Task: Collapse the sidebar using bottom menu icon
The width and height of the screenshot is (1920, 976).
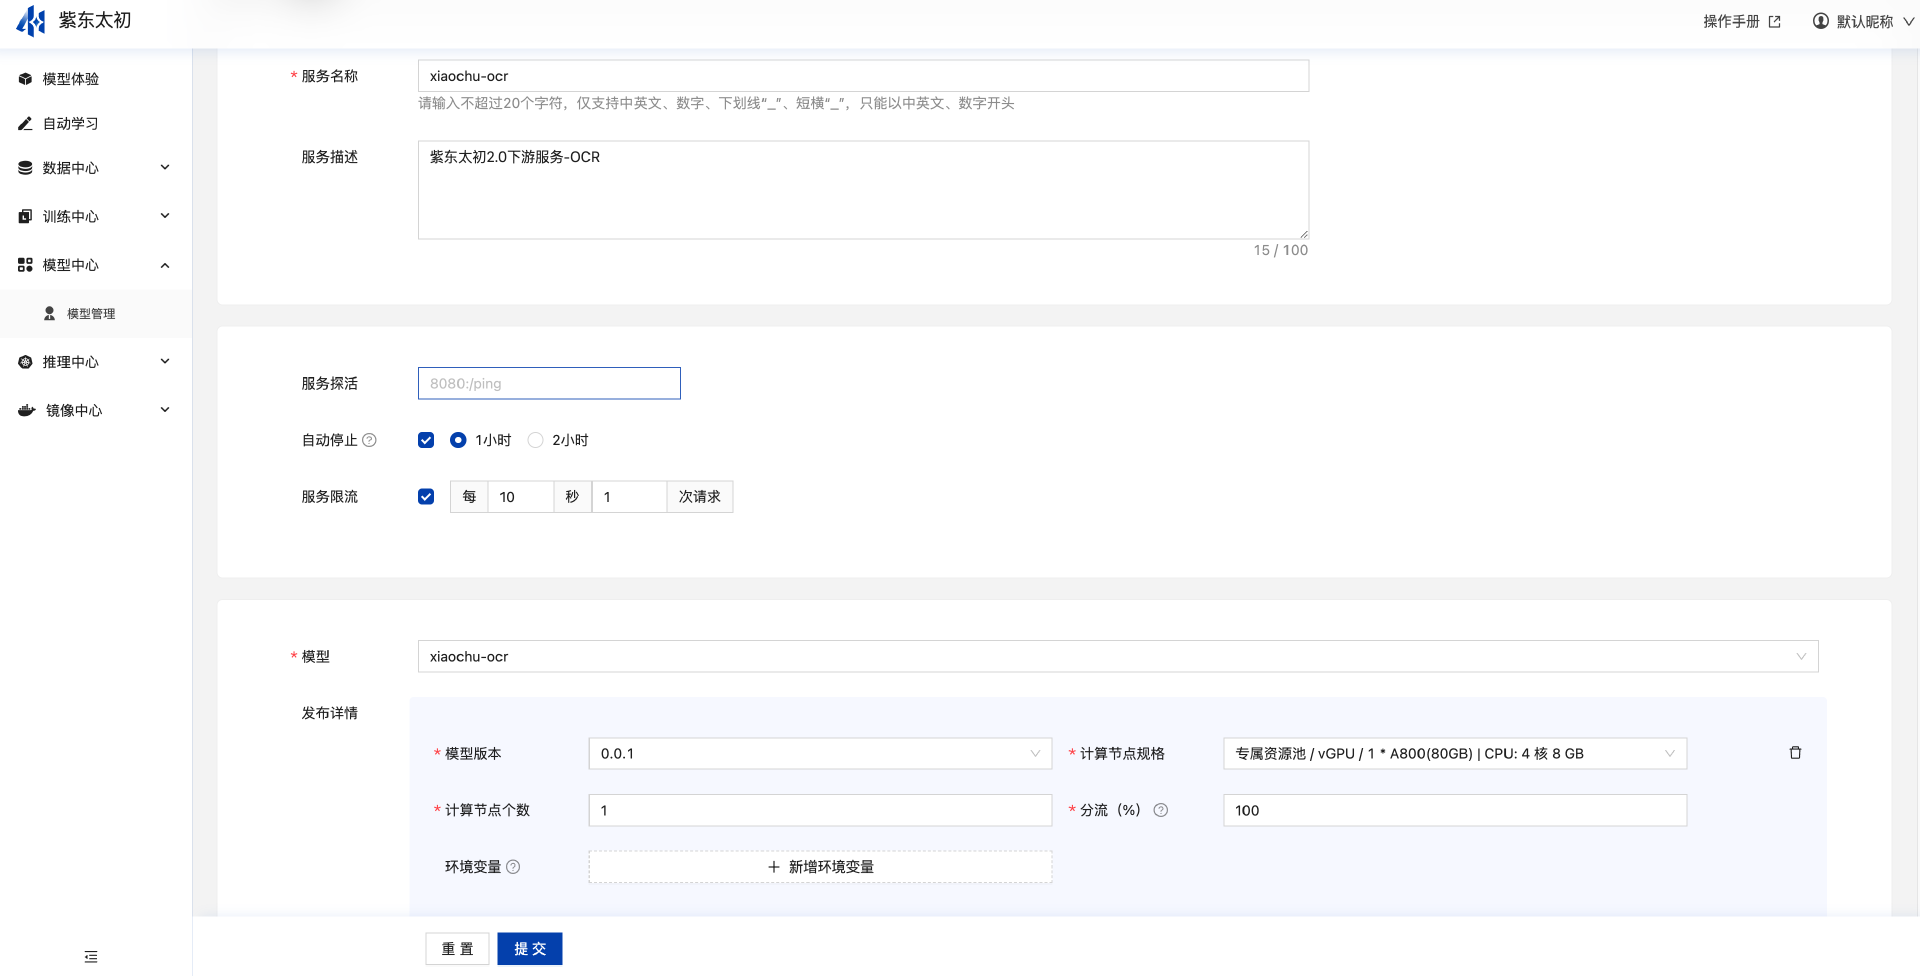Action: 91,957
